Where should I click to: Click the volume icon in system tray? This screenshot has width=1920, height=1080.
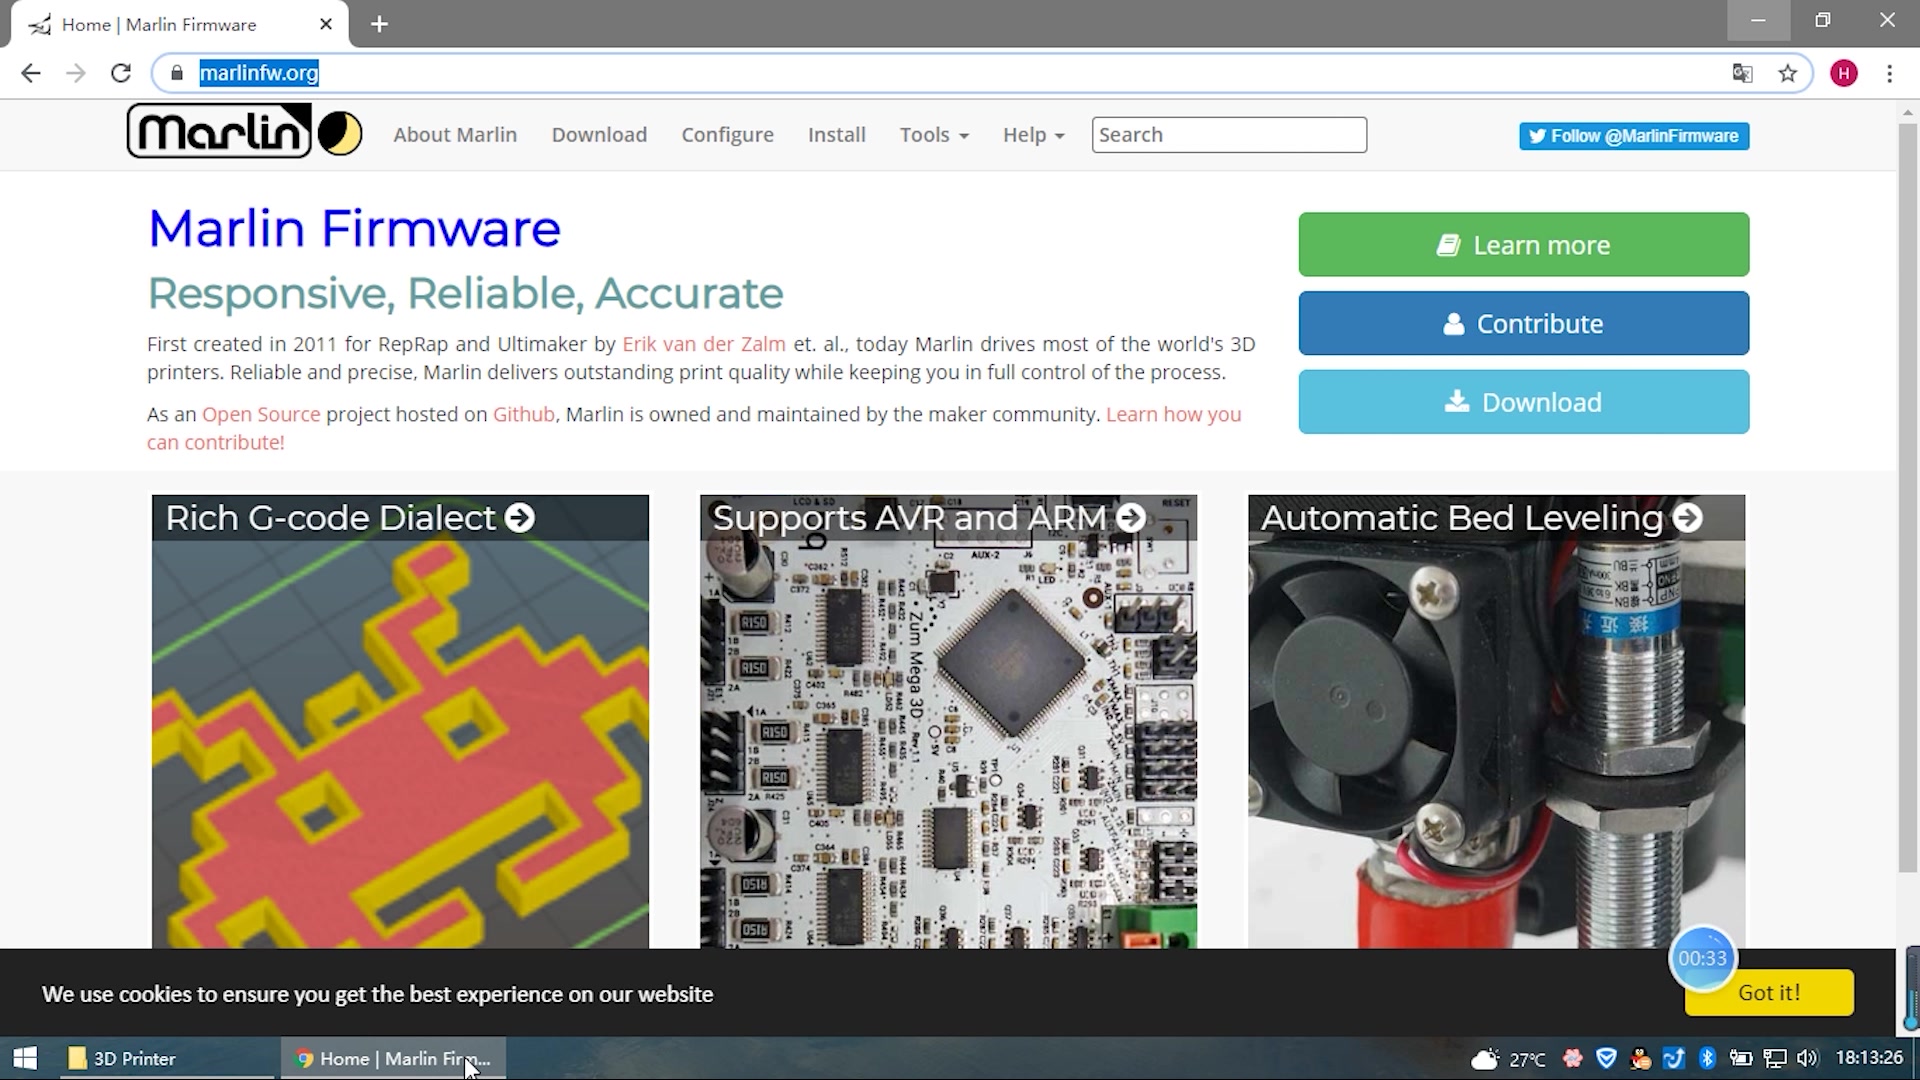(x=1807, y=1058)
